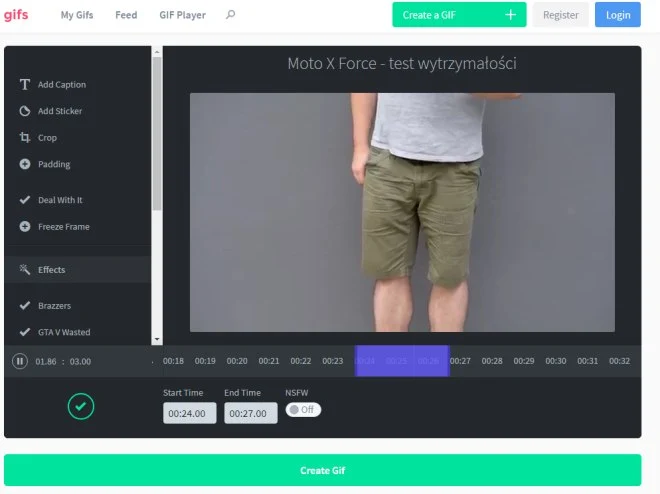Open search with the magnifier icon

pyautogui.click(x=230, y=15)
